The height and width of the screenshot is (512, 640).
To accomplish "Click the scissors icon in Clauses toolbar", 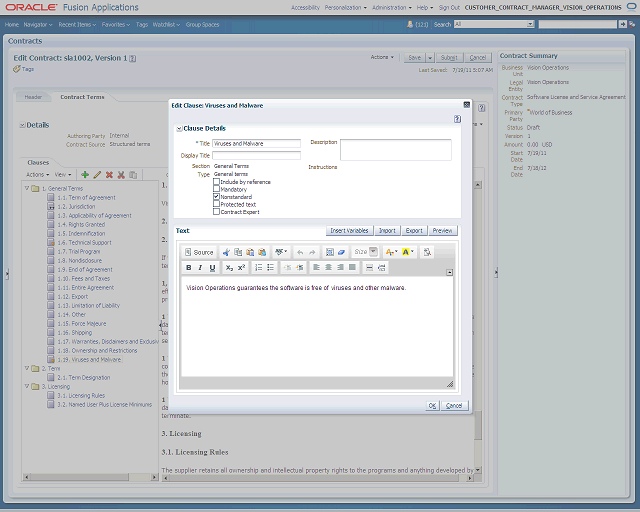I will tap(121, 175).
